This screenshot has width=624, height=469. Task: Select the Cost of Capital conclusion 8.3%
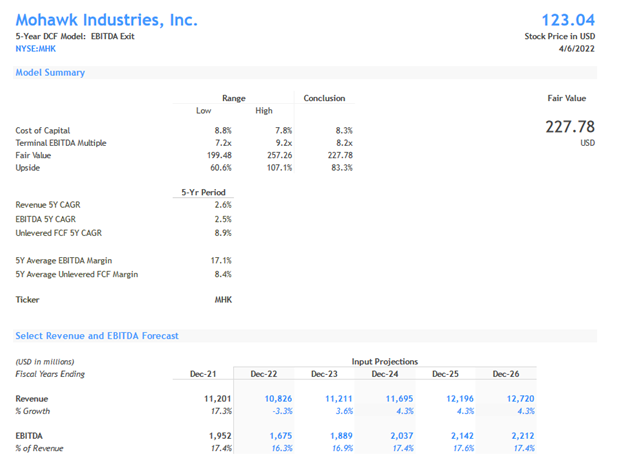344,130
